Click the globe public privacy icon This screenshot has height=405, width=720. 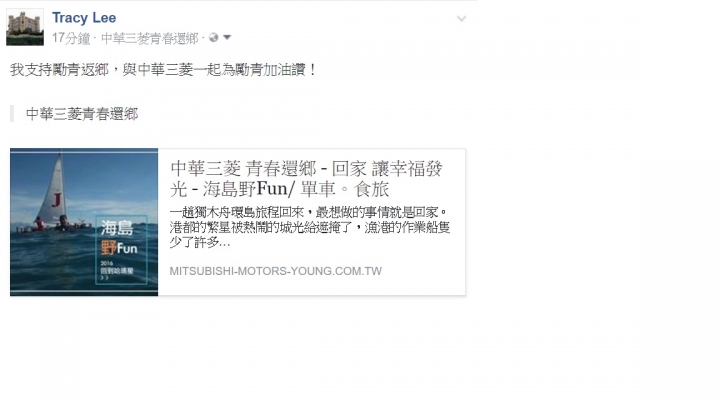[x=213, y=38]
